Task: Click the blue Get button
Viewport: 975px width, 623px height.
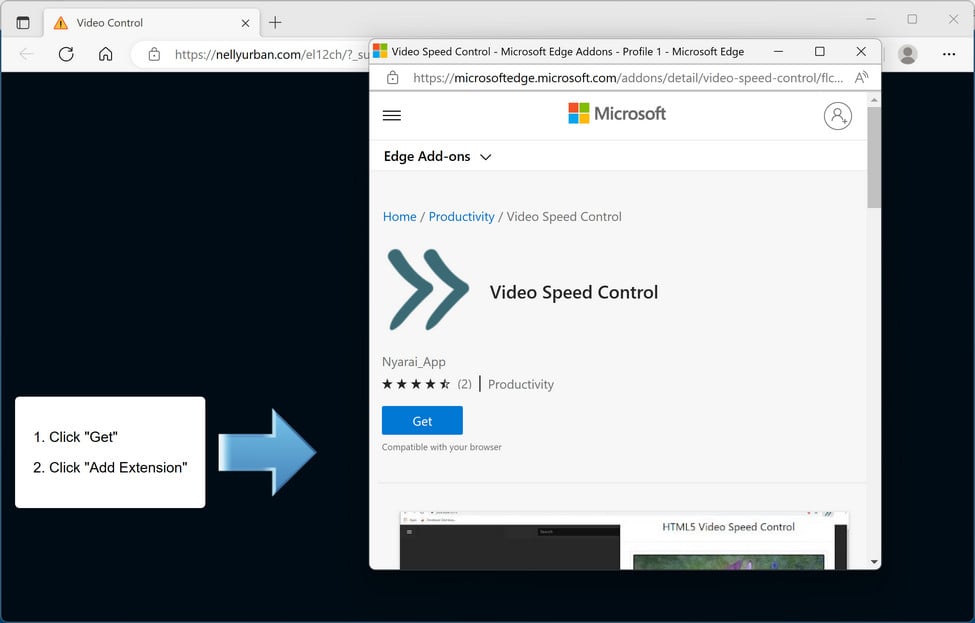Action: click(422, 421)
